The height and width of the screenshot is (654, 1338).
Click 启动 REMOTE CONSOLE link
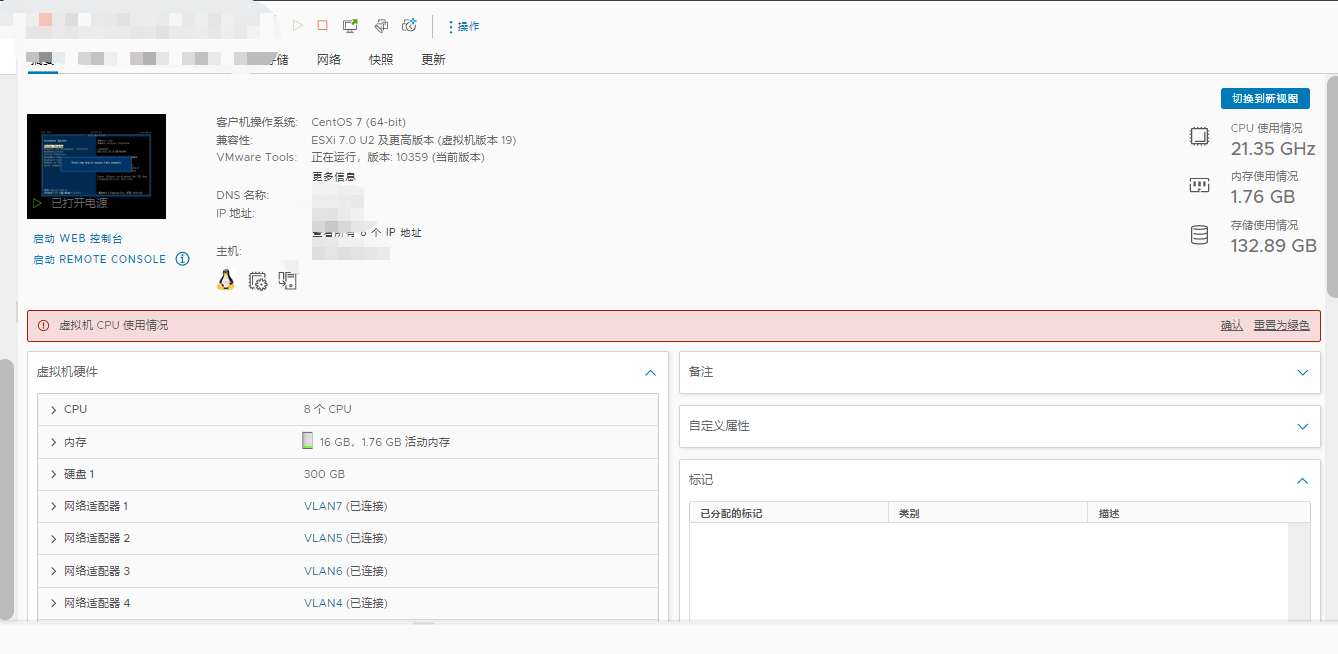[x=100, y=259]
